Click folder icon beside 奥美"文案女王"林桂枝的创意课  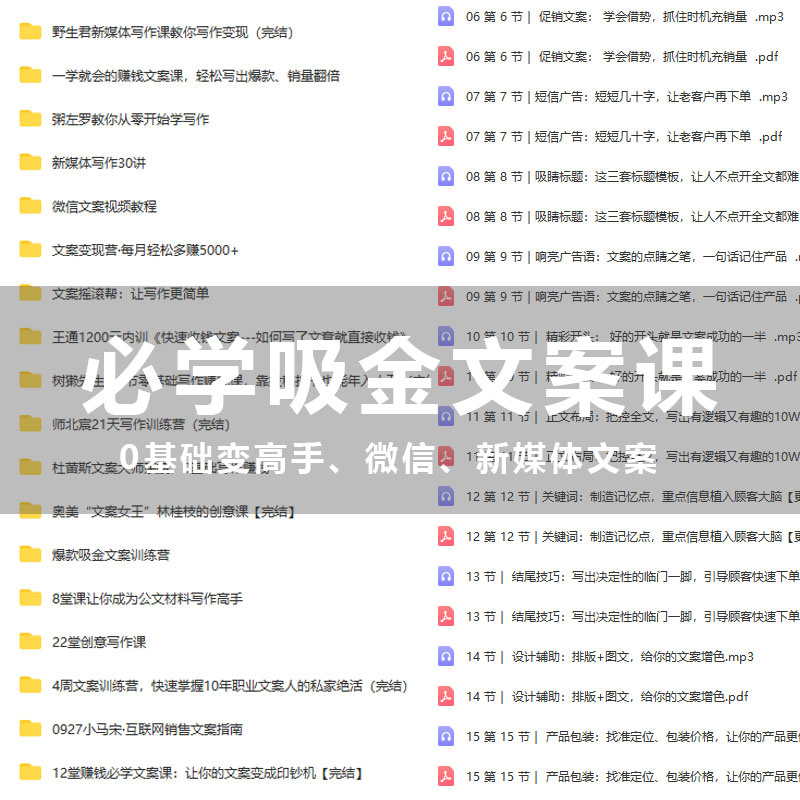point(30,511)
